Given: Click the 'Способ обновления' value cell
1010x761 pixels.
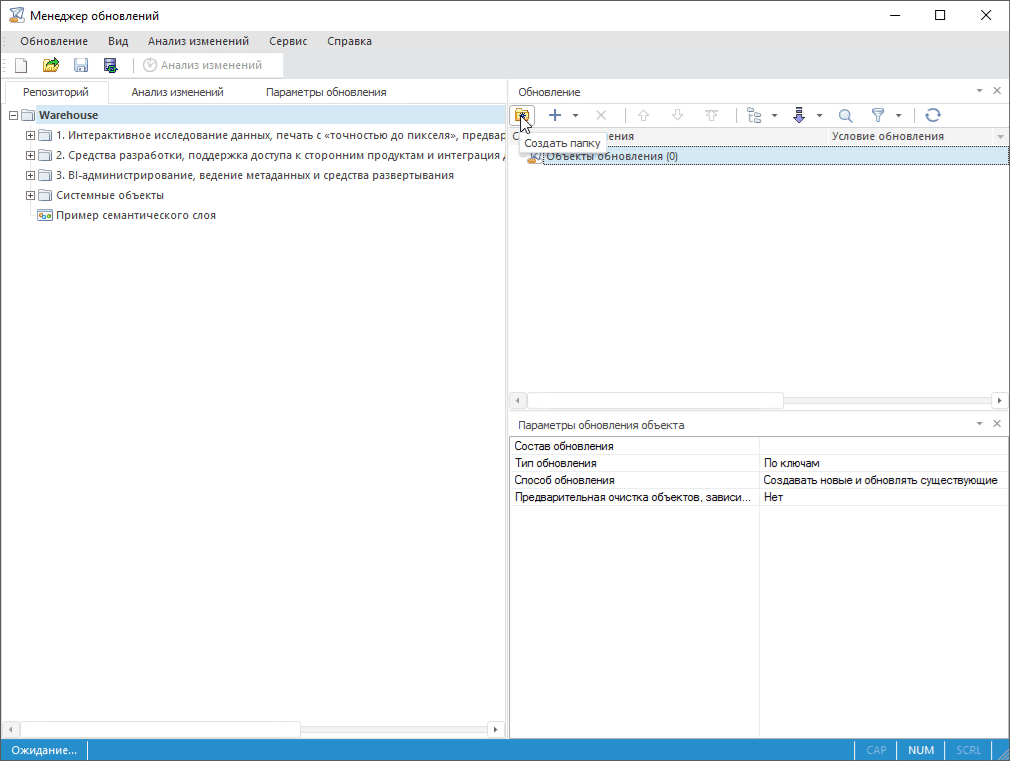Looking at the screenshot, I should [880, 480].
